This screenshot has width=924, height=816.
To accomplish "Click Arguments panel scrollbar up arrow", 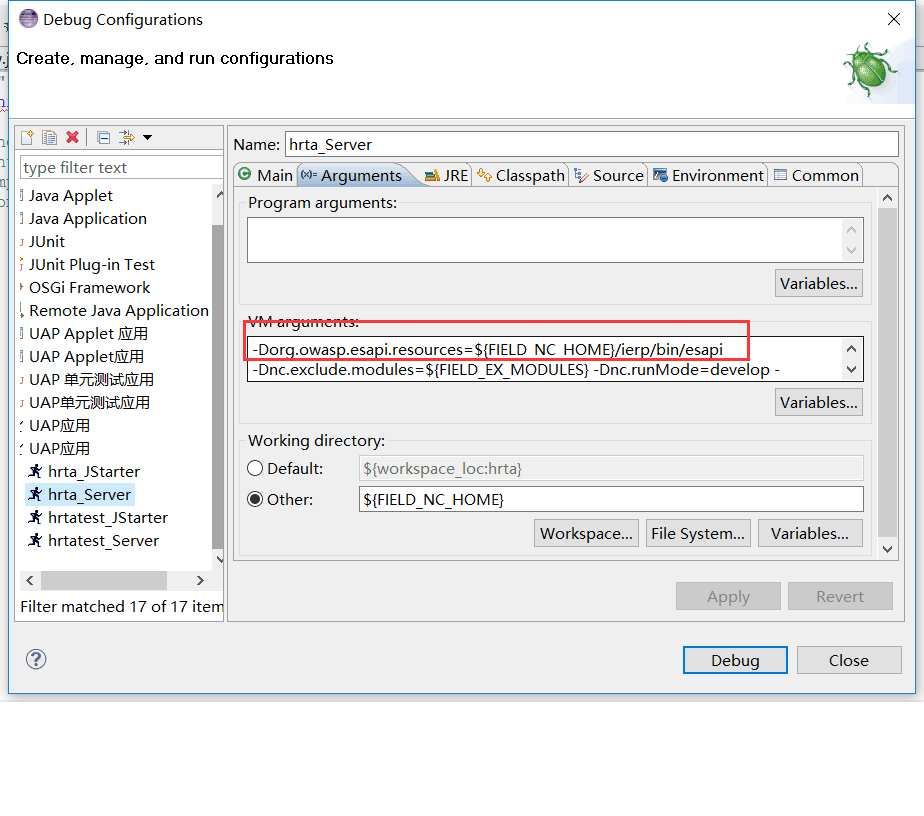I will [x=887, y=198].
